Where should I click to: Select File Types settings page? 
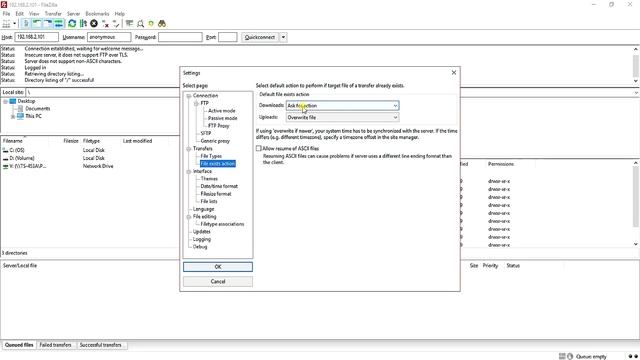click(x=211, y=156)
